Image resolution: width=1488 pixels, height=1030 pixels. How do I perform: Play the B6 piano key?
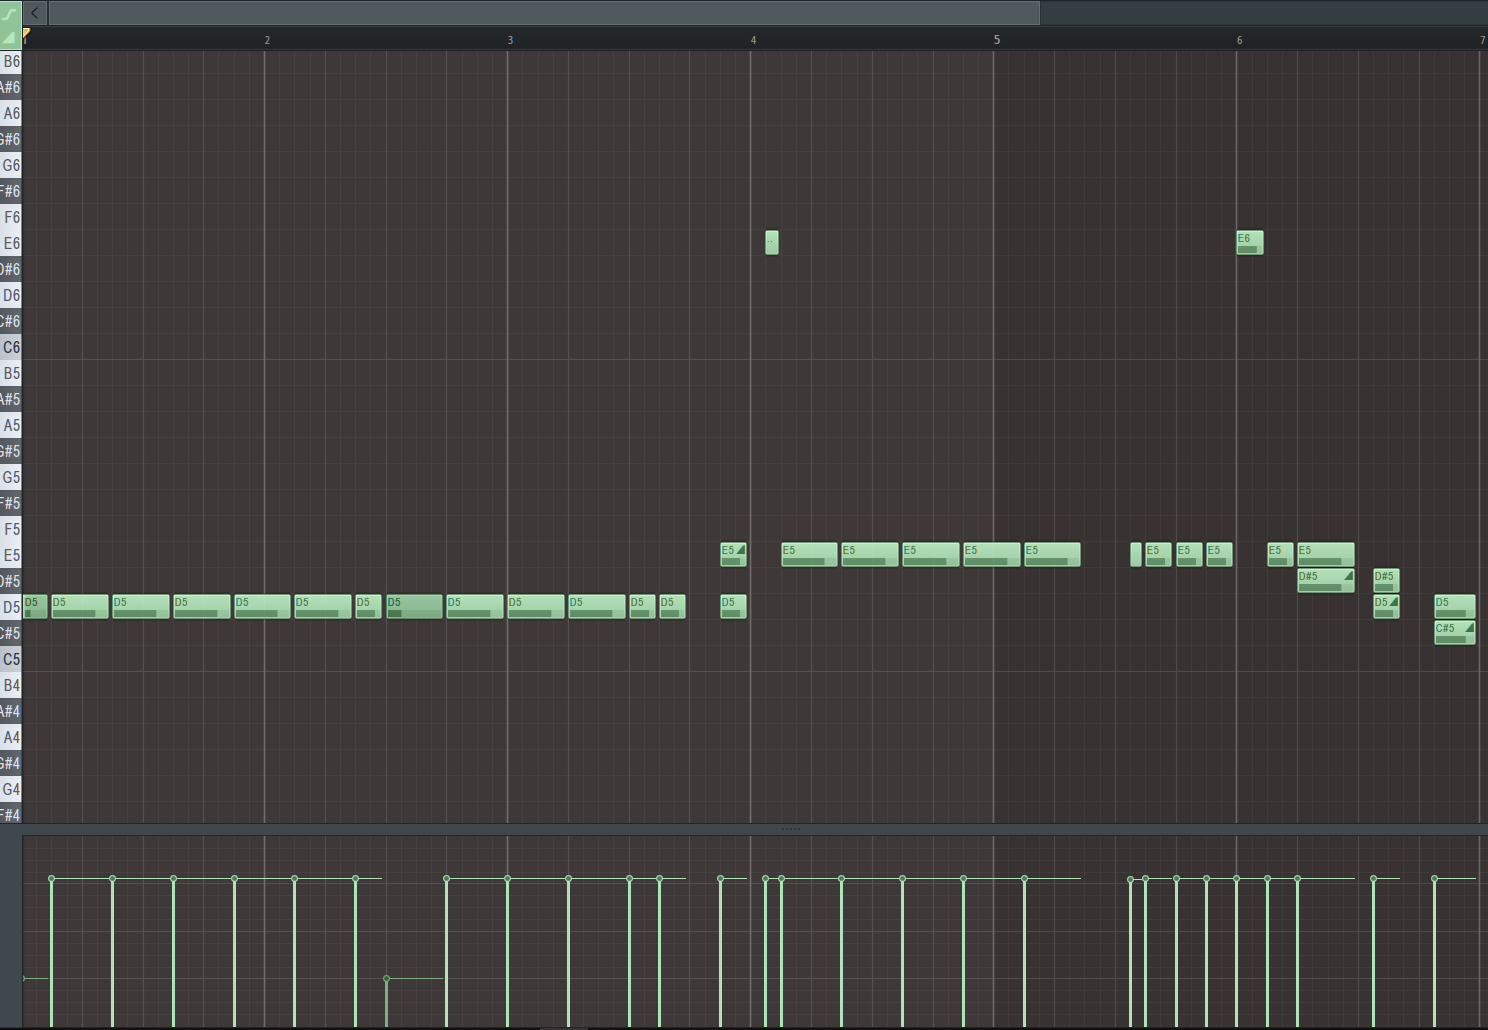(x=11, y=62)
